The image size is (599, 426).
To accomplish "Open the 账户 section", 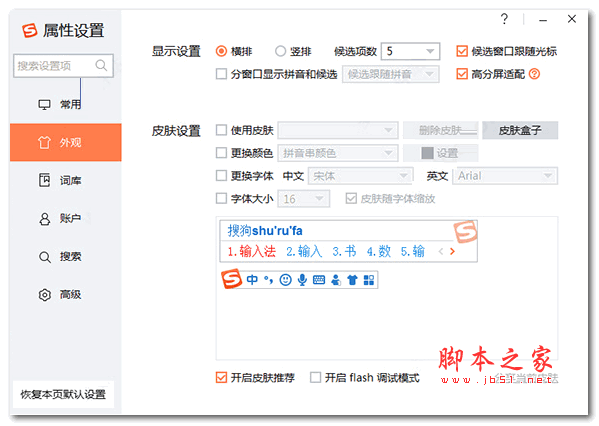I will pos(65,219).
